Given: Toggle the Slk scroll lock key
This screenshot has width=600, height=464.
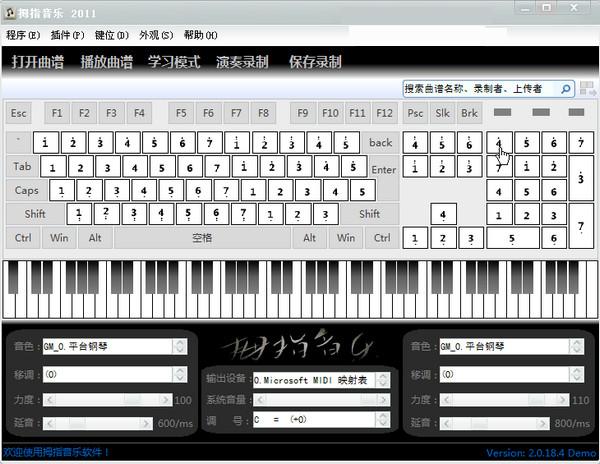Looking at the screenshot, I should (442, 113).
